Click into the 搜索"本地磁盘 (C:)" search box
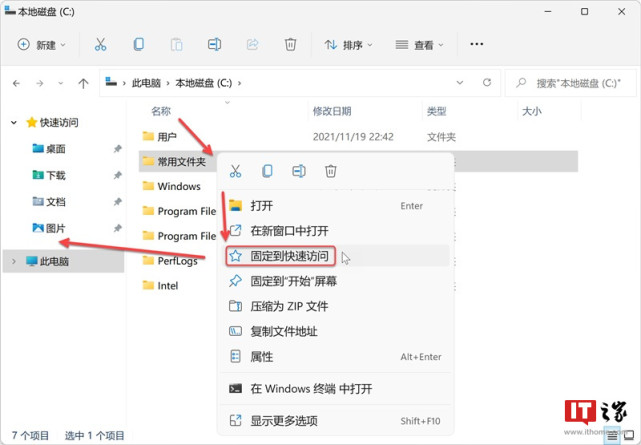This screenshot has width=641, height=445. pos(571,83)
